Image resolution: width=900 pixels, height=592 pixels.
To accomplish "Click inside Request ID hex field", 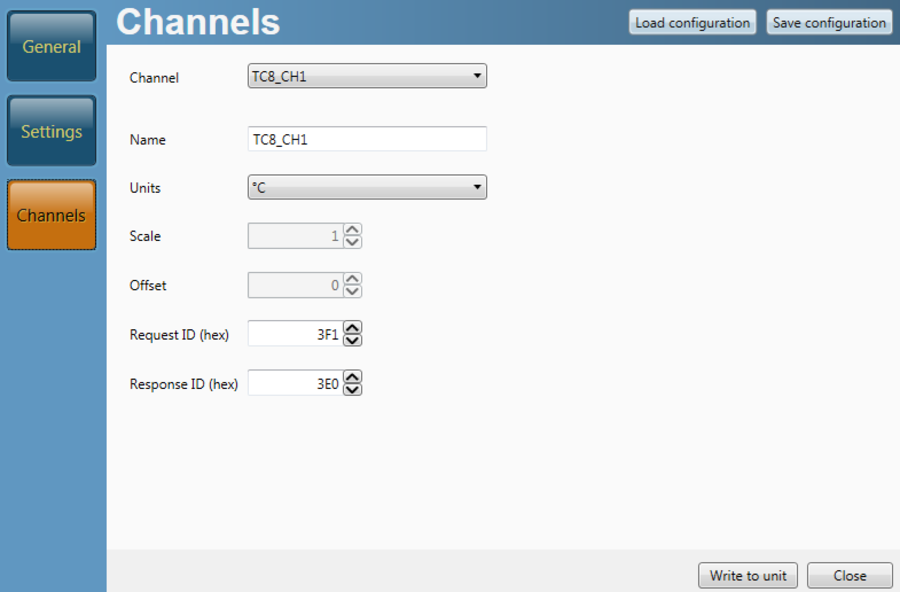I will click(295, 333).
